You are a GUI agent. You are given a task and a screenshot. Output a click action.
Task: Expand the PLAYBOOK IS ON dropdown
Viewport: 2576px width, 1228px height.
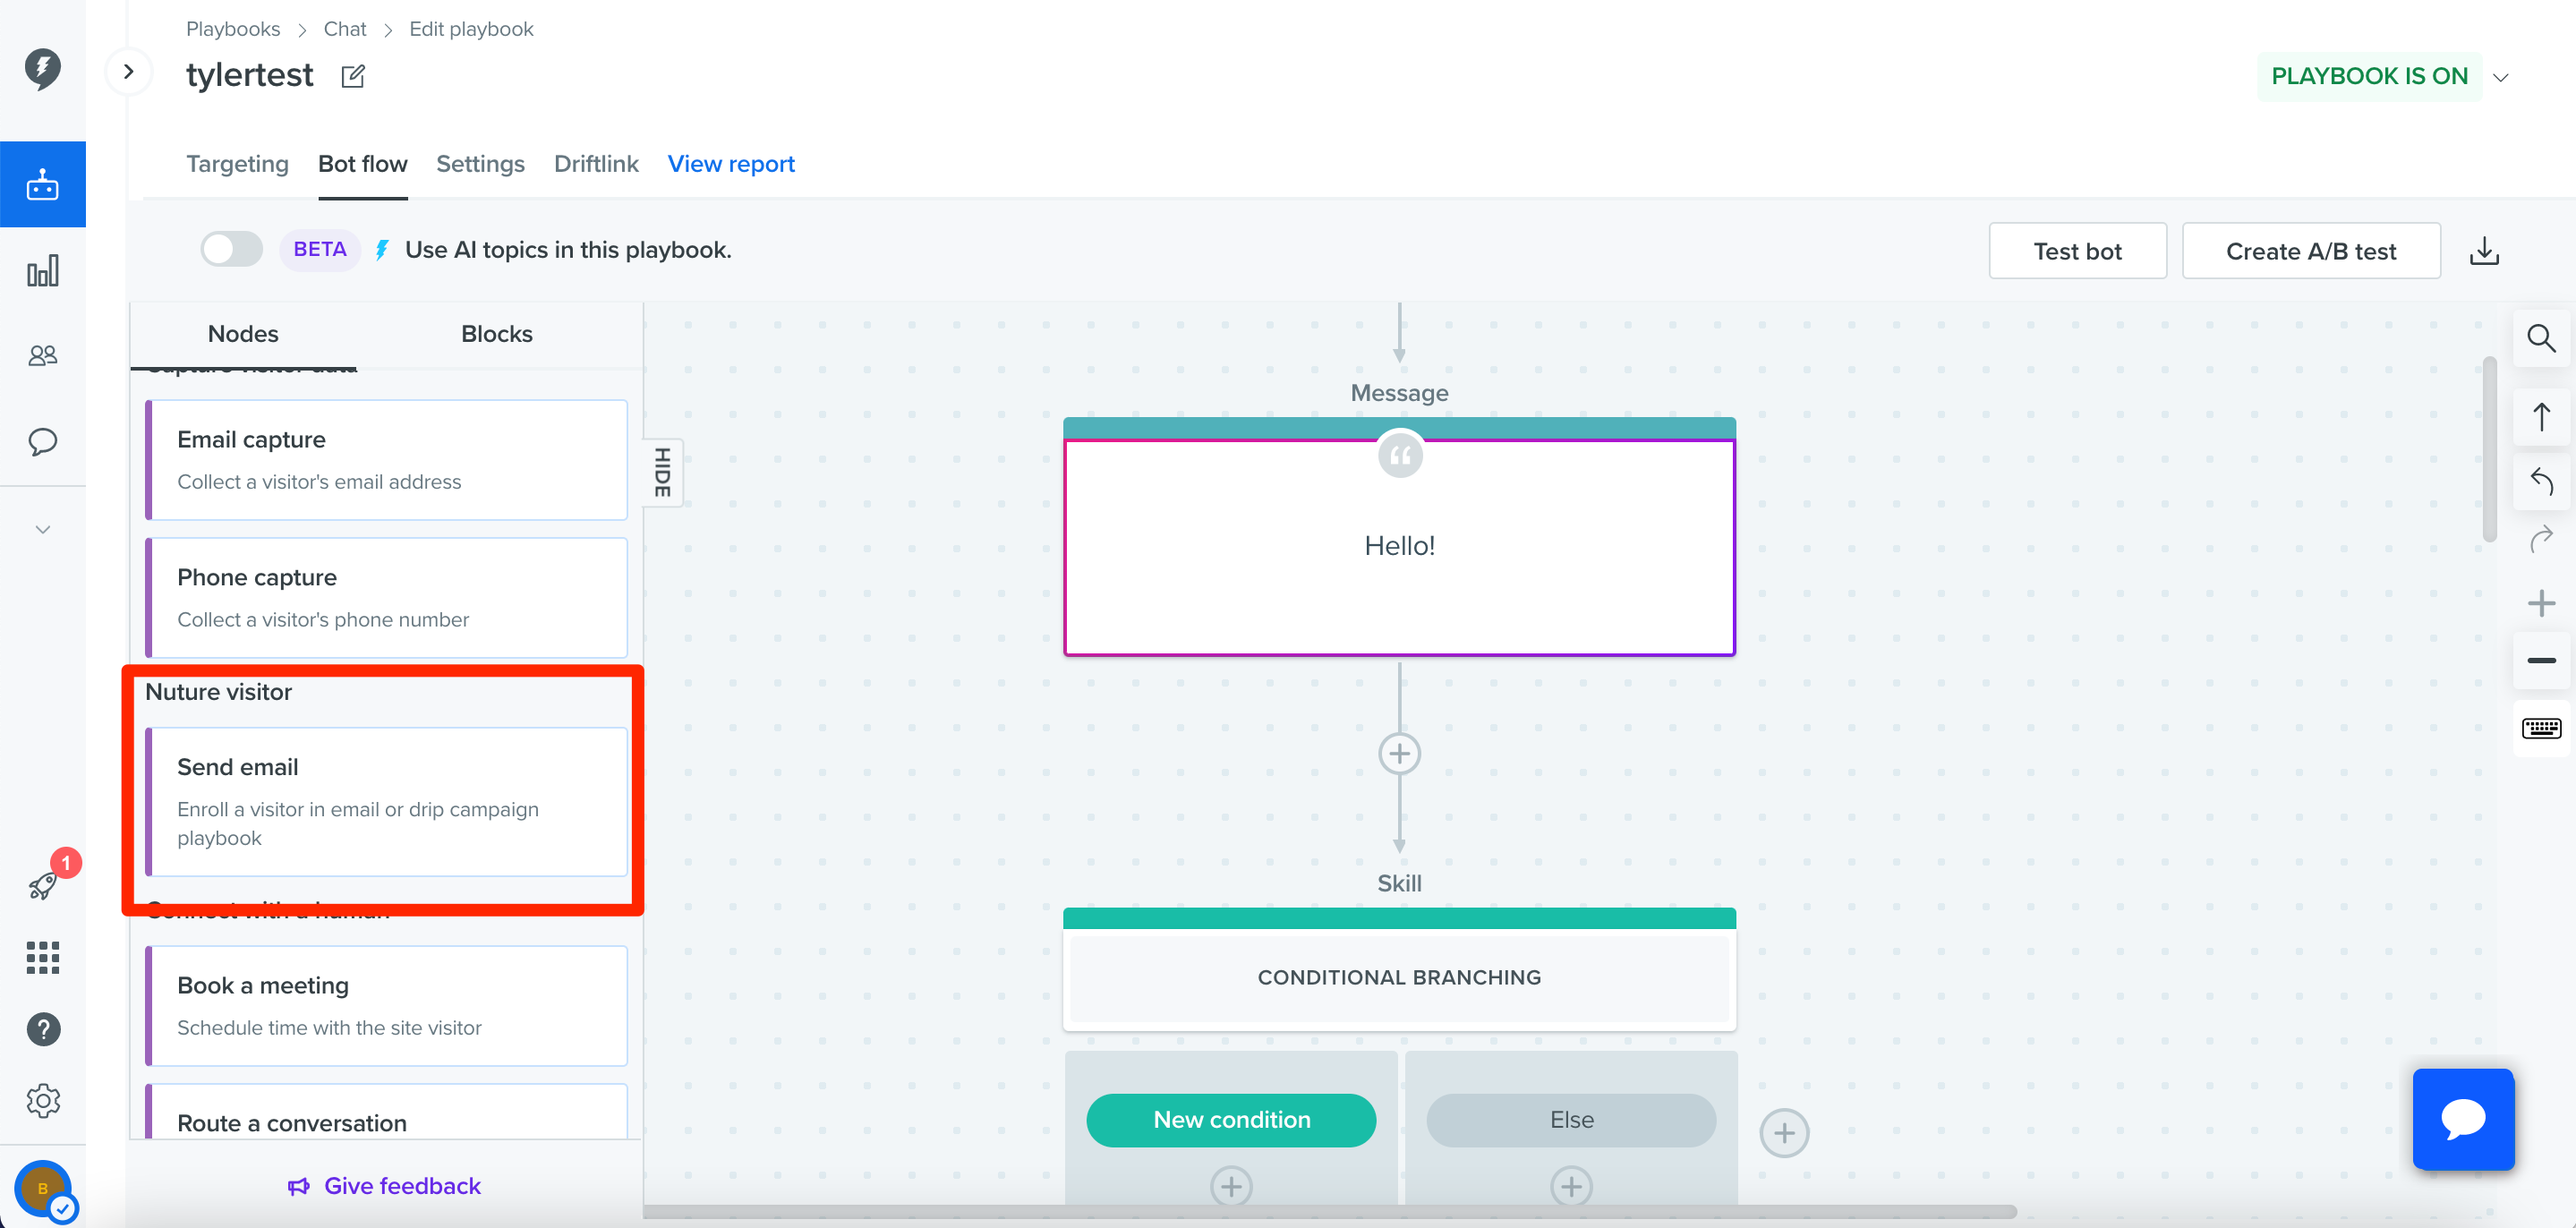pyautogui.click(x=2500, y=77)
